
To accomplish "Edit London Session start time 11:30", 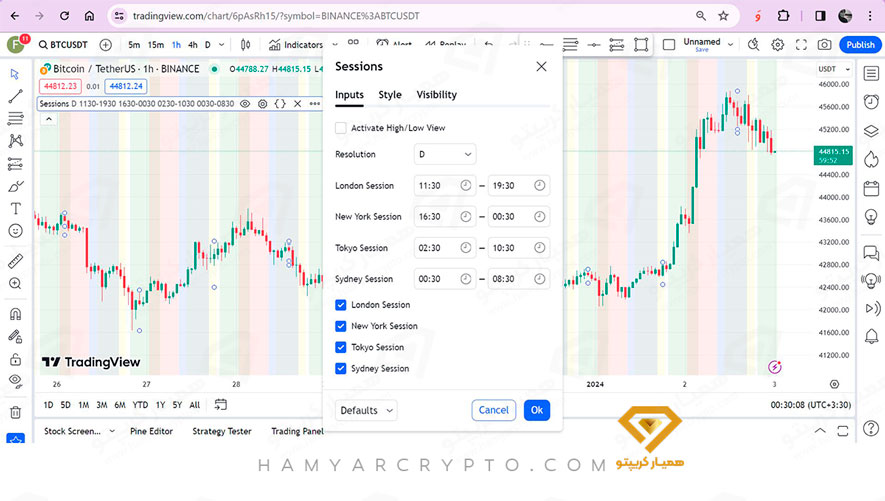I will 445,186.
